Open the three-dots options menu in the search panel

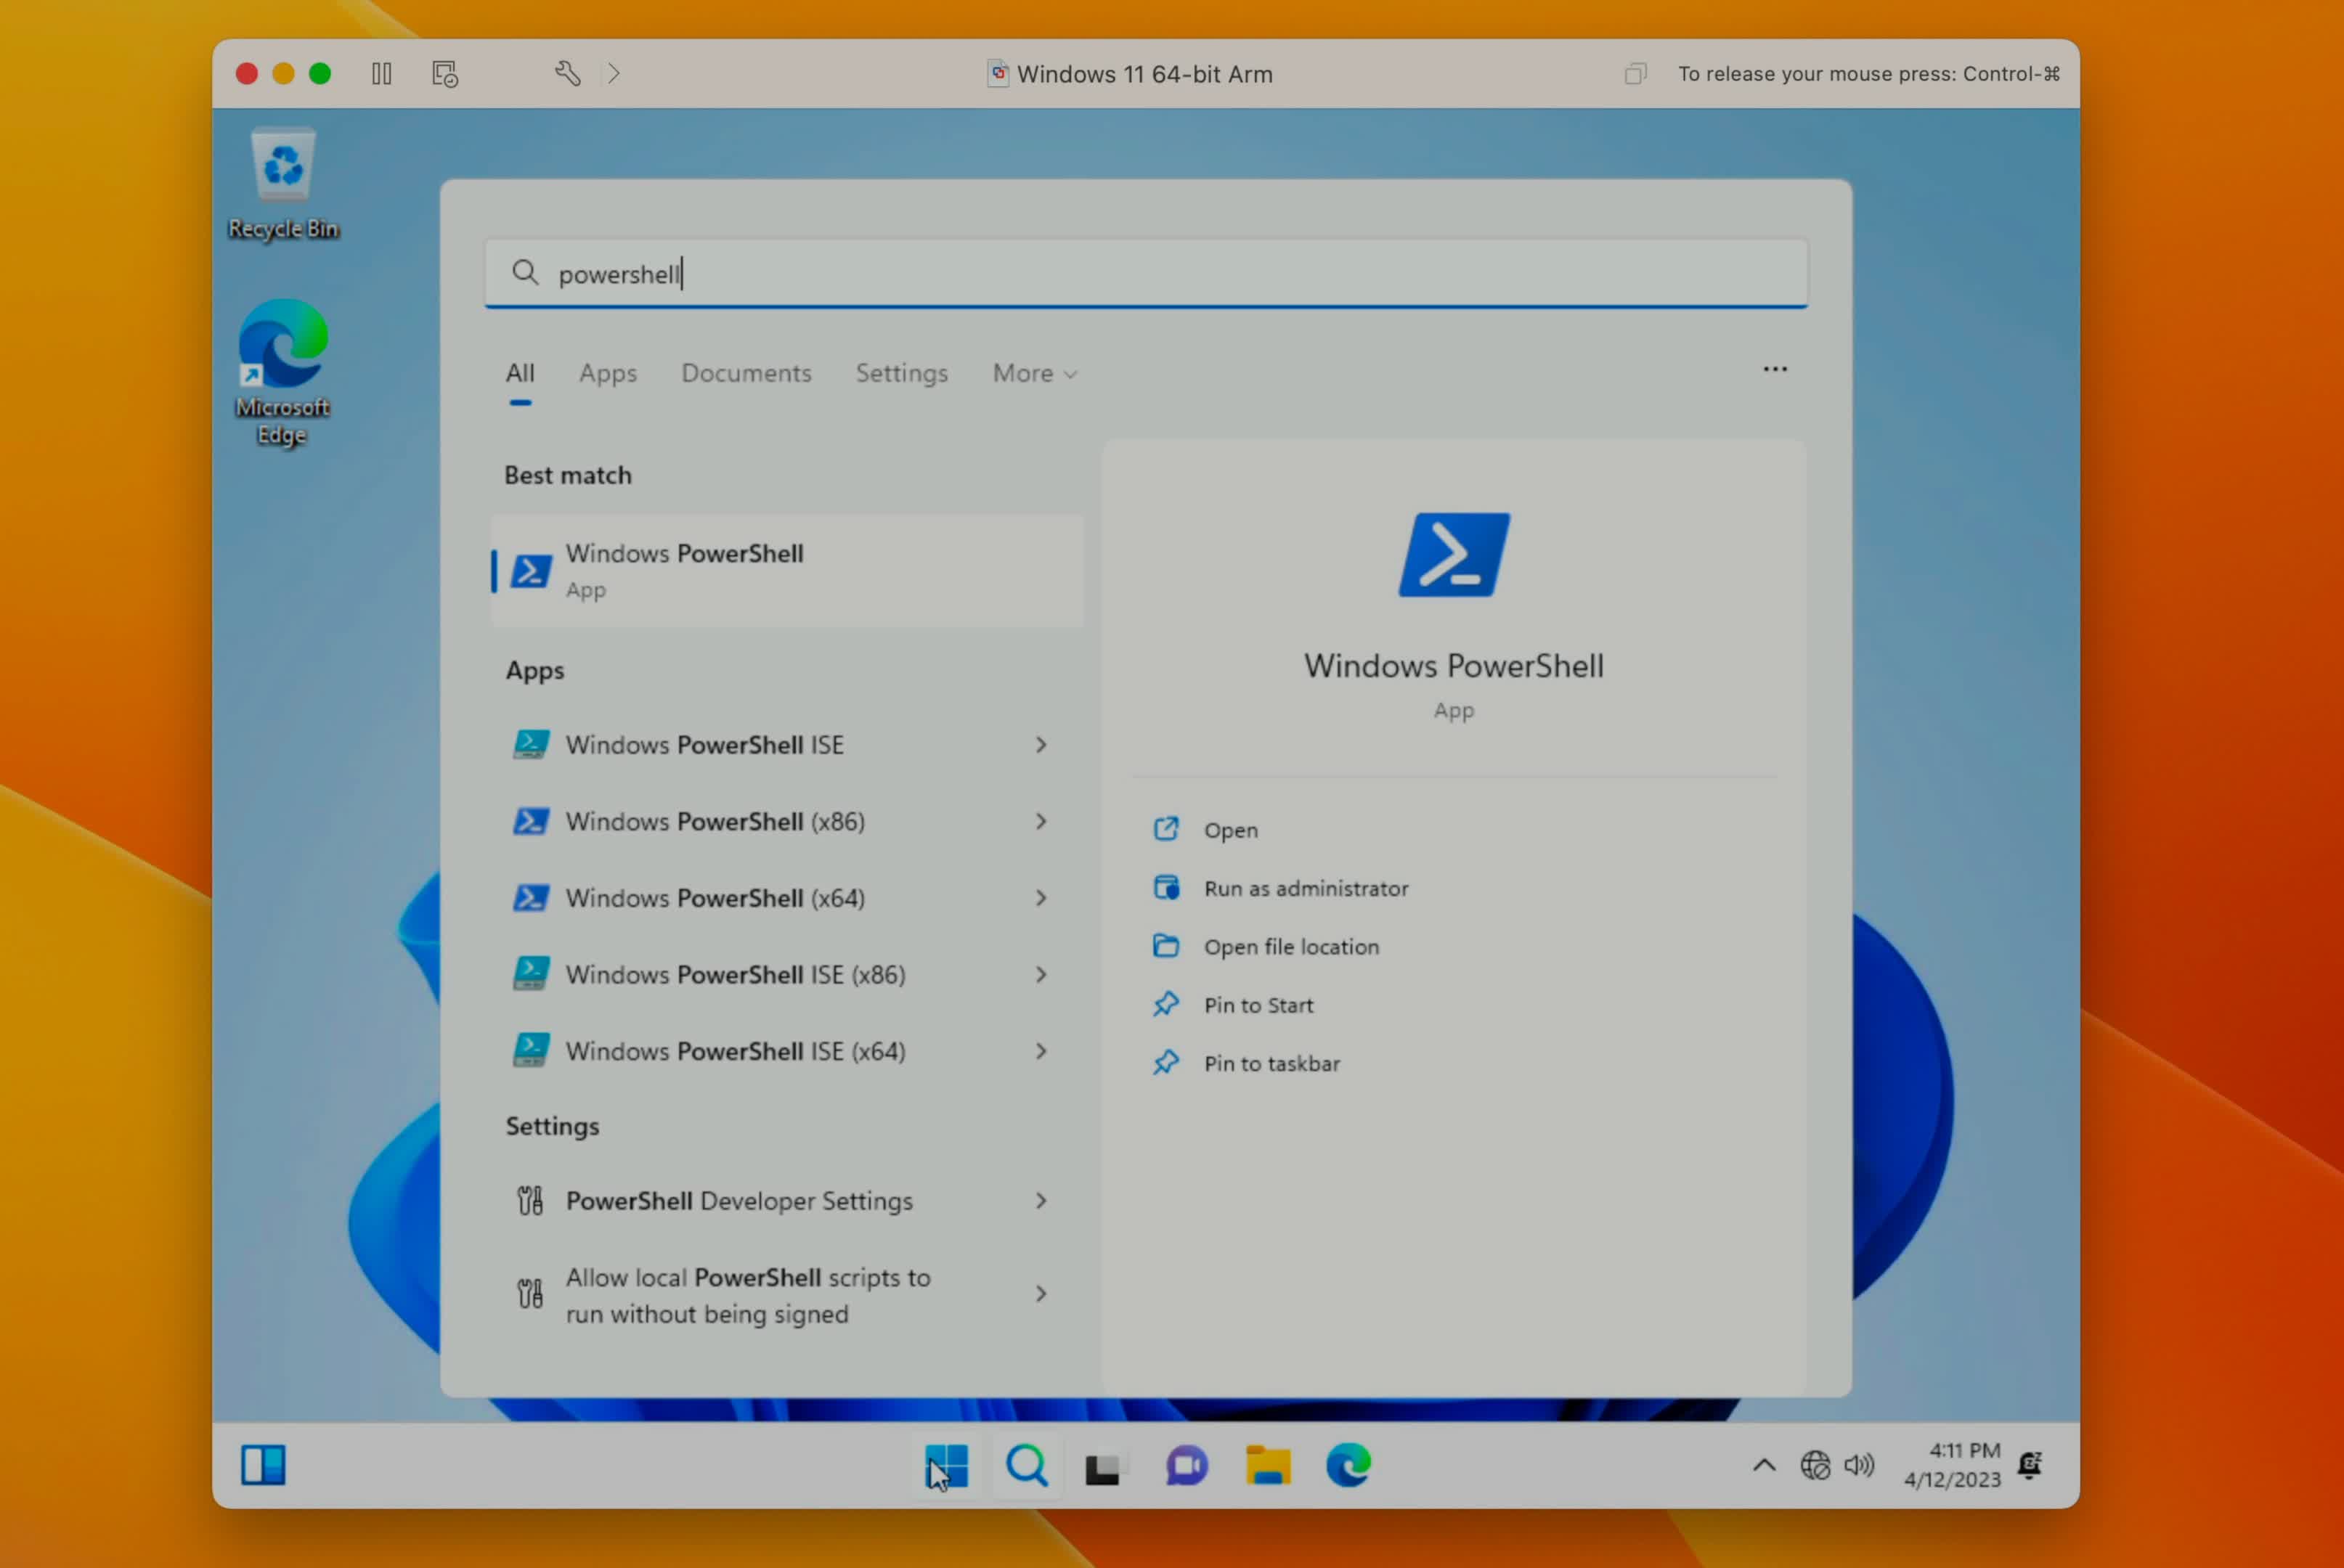pyautogui.click(x=1775, y=370)
